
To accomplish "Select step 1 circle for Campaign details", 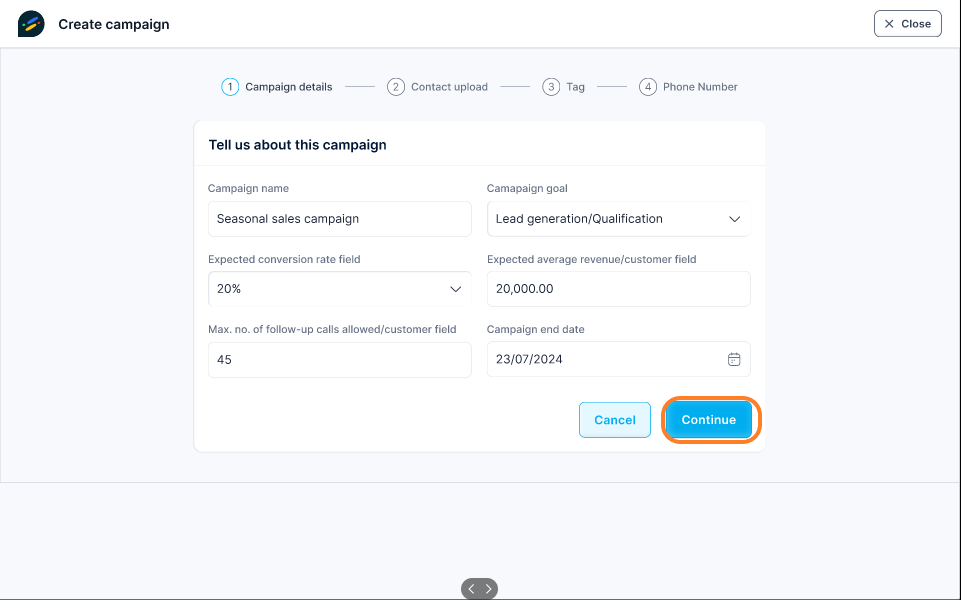I will [230, 87].
